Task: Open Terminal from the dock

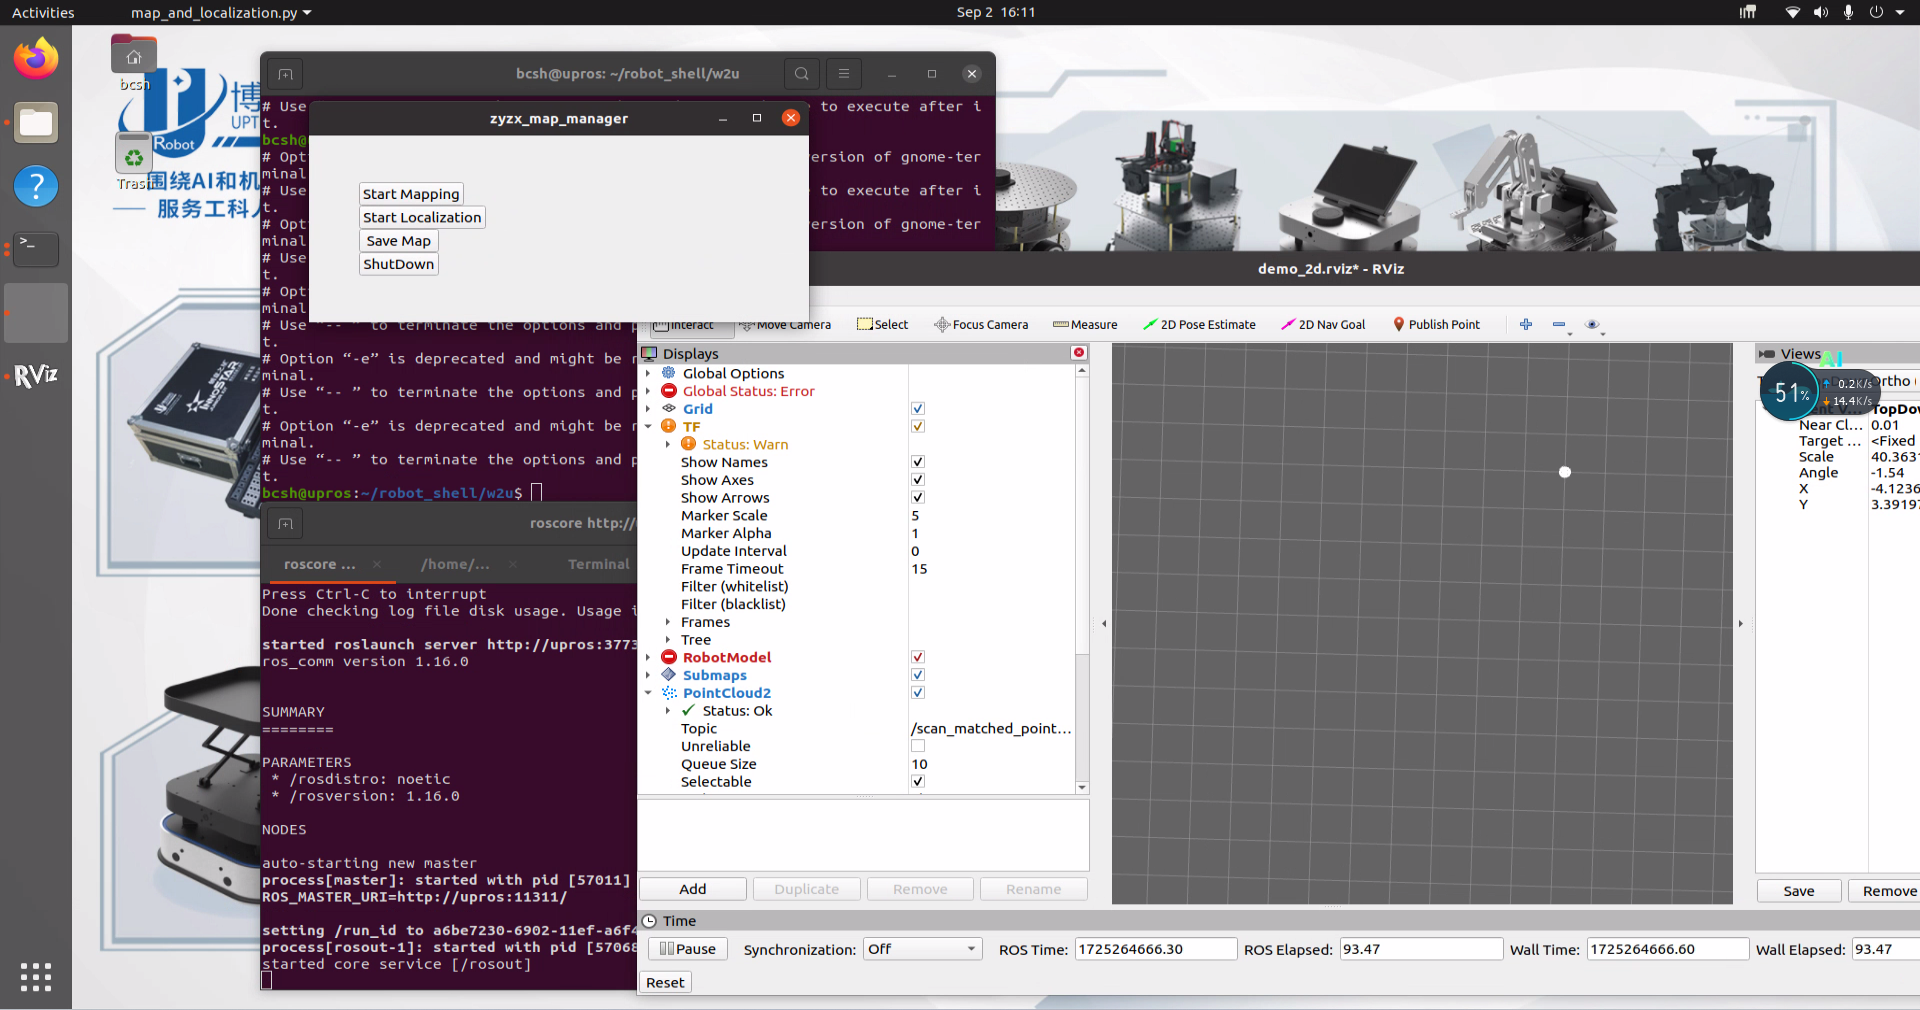Action: coord(36,249)
